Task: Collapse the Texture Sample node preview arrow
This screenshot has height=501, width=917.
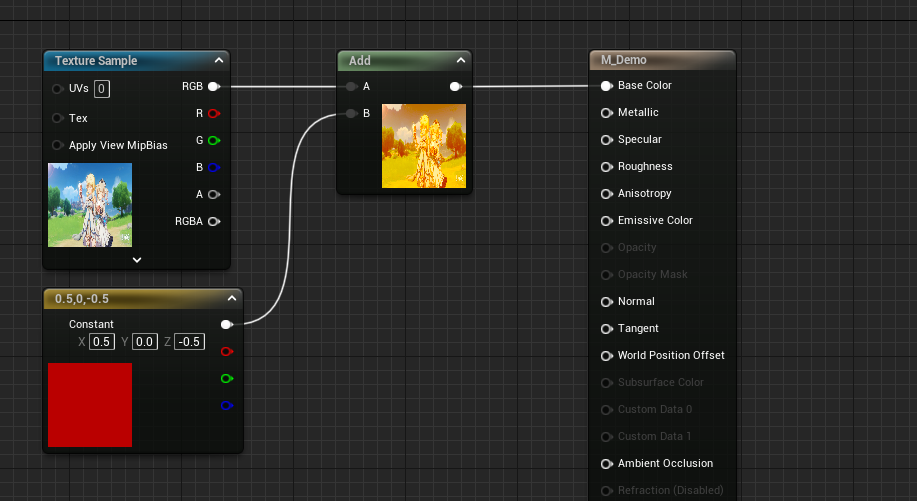Action: pyautogui.click(x=218, y=61)
